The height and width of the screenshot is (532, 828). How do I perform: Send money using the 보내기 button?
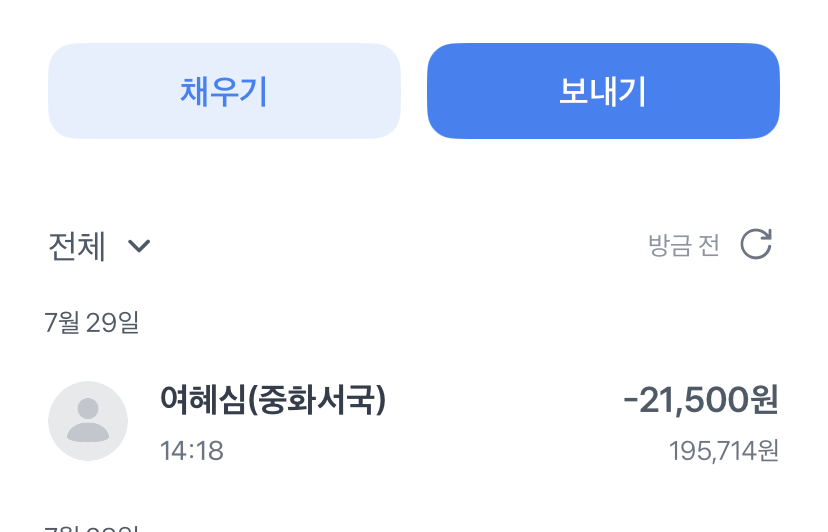tap(603, 91)
